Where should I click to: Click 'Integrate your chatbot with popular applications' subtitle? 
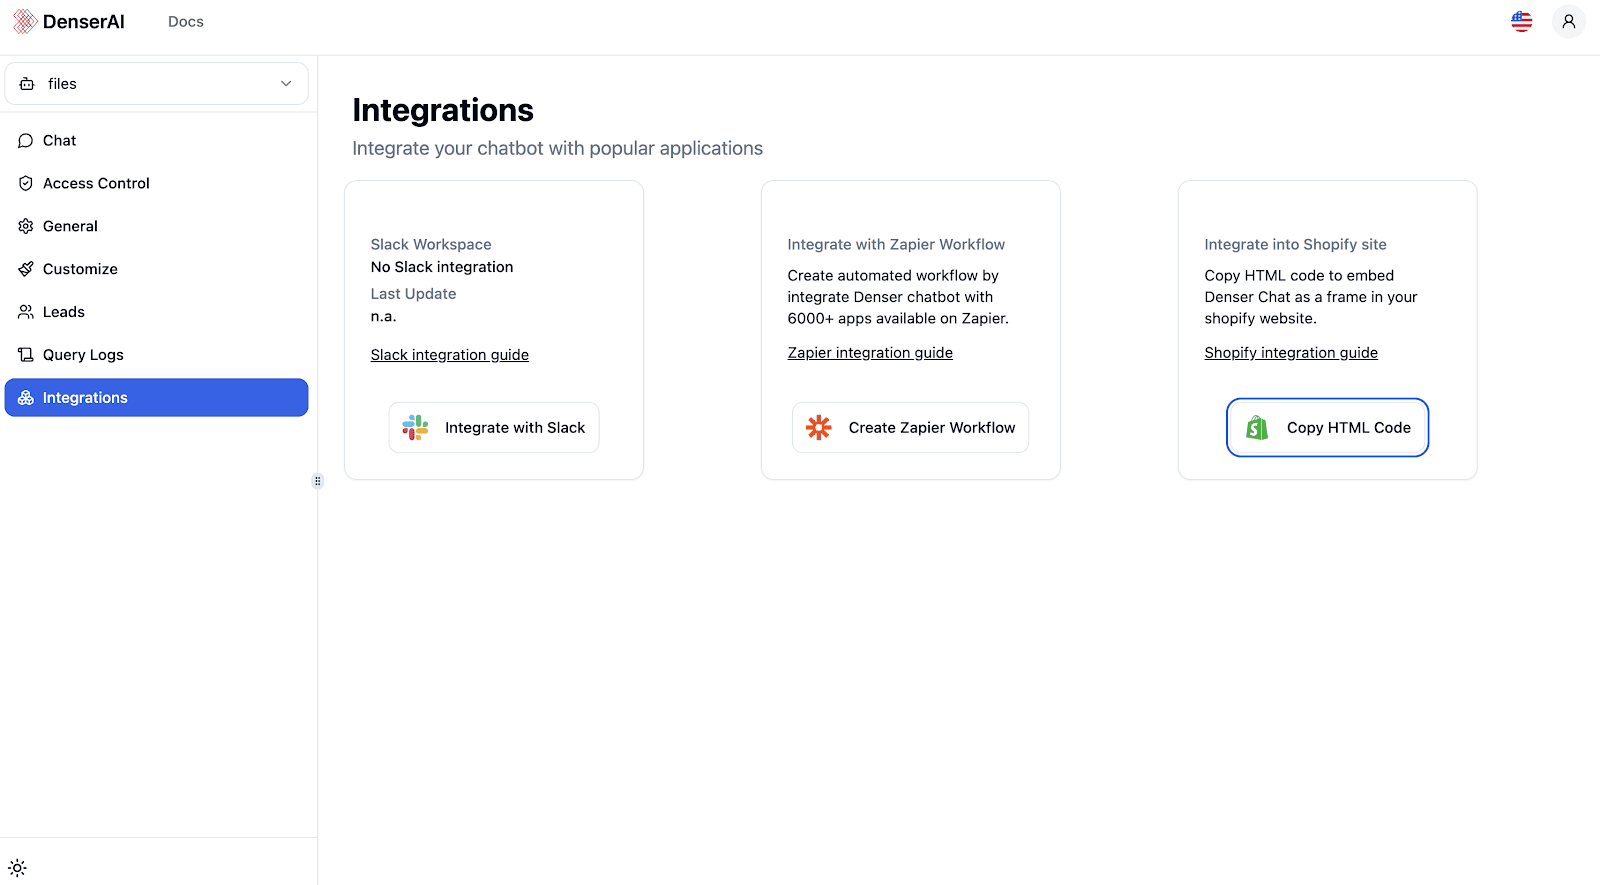tap(557, 149)
